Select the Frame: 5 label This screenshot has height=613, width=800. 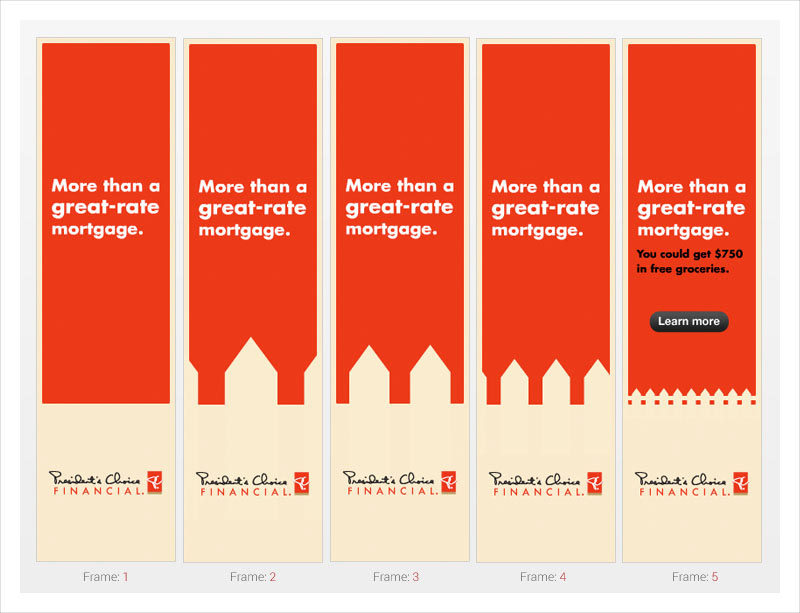[695, 577]
